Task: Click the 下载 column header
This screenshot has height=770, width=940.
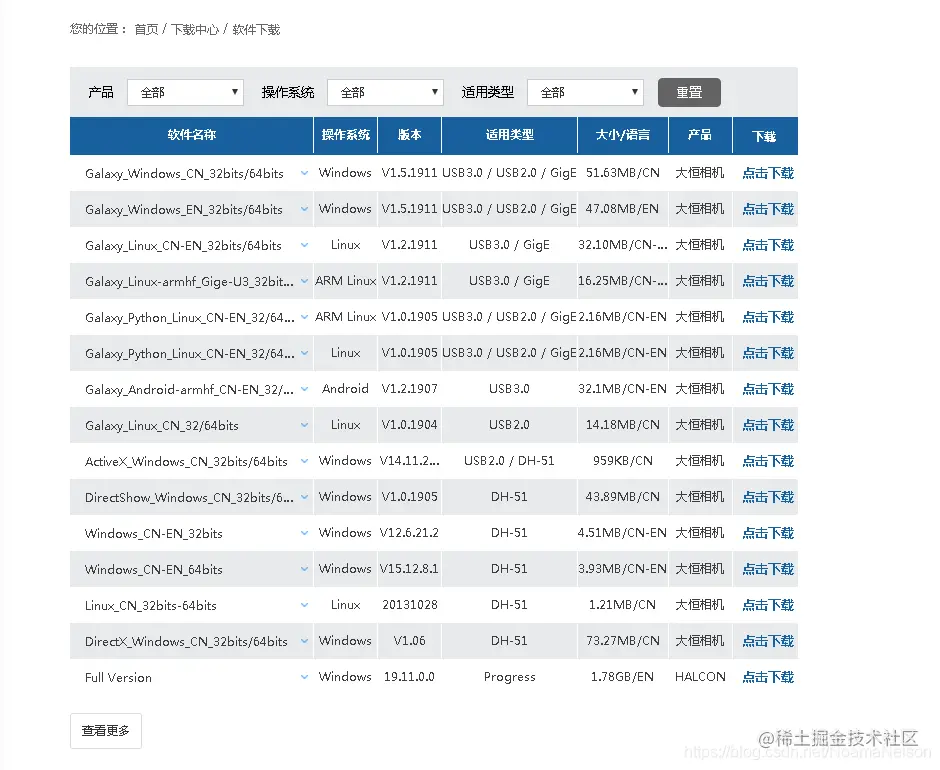Action: [x=764, y=136]
